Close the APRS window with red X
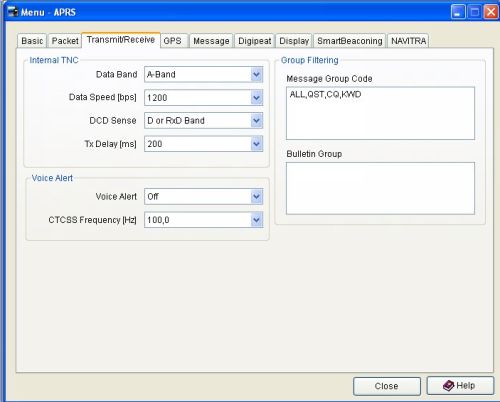The height and width of the screenshot is (402, 500). (491, 12)
